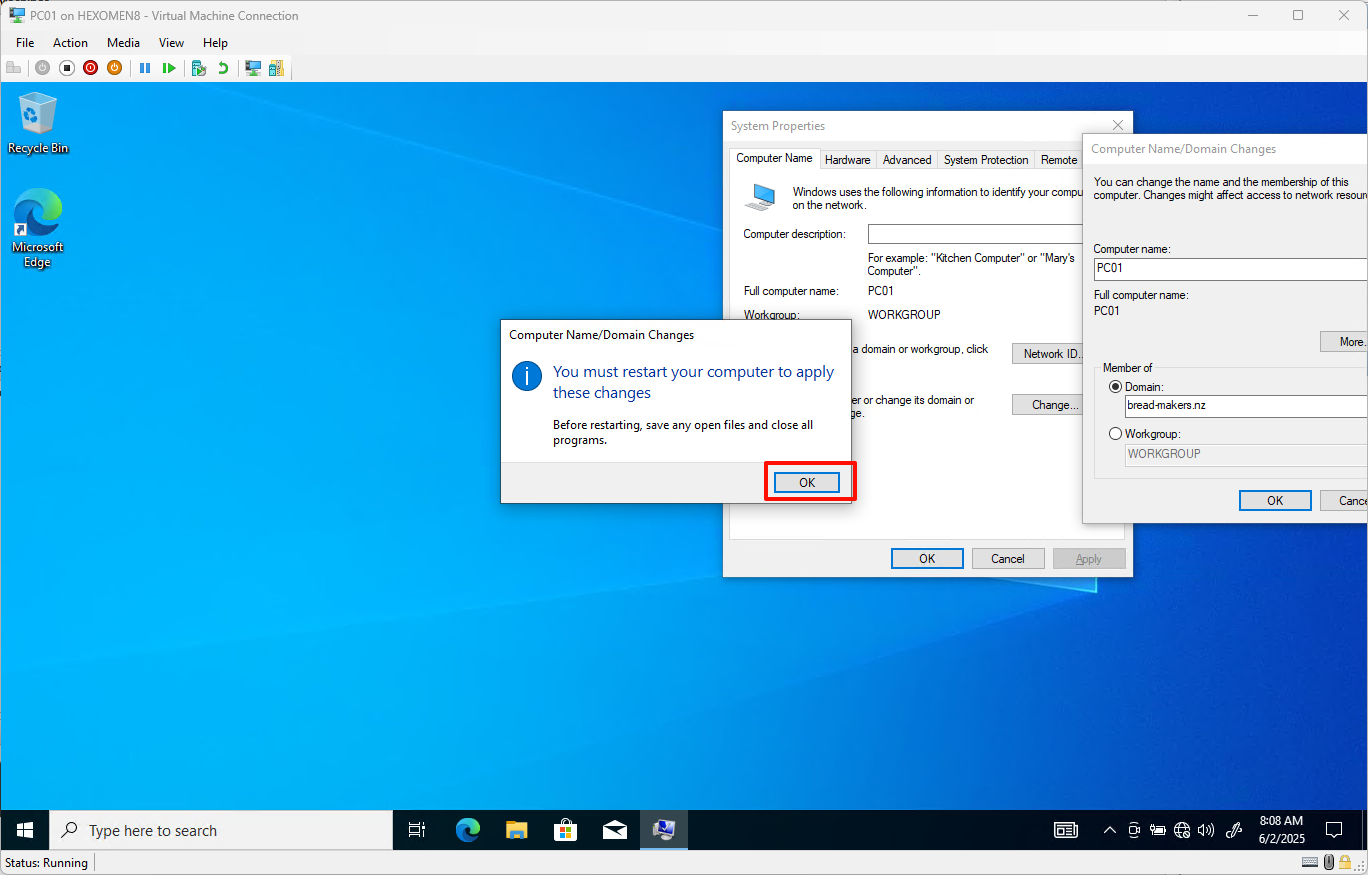
Task: Open the Mail app from the taskbar
Action: click(614, 830)
